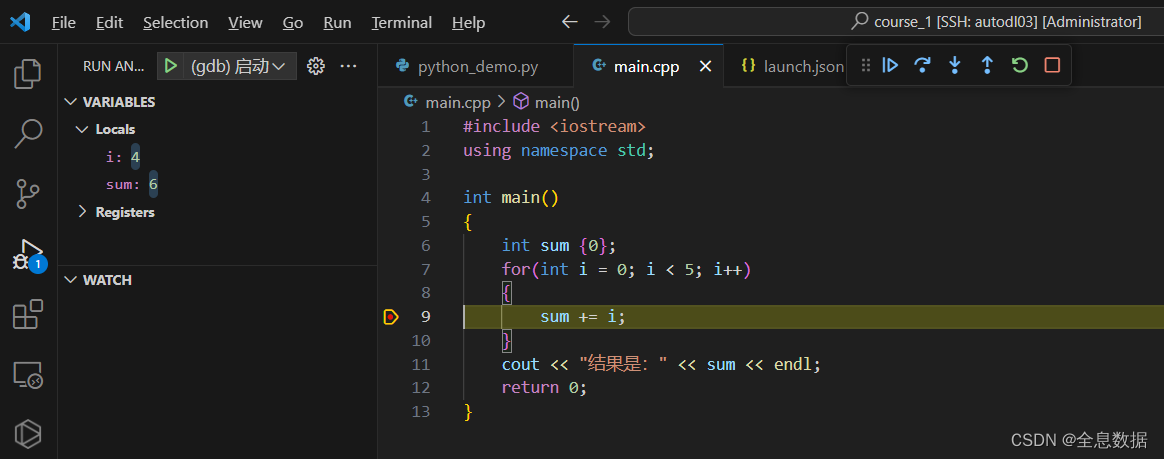The image size is (1164, 459).
Task: Click line number 13 in the gutter
Action: [x=421, y=412]
